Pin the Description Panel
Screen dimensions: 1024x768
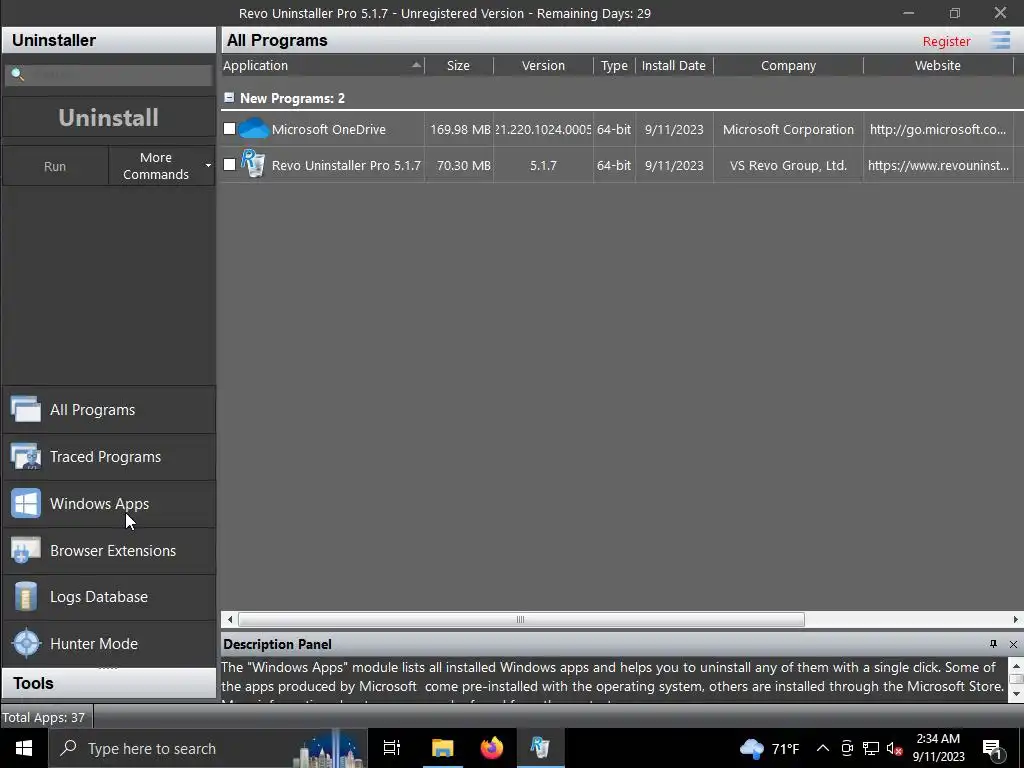coord(993,644)
